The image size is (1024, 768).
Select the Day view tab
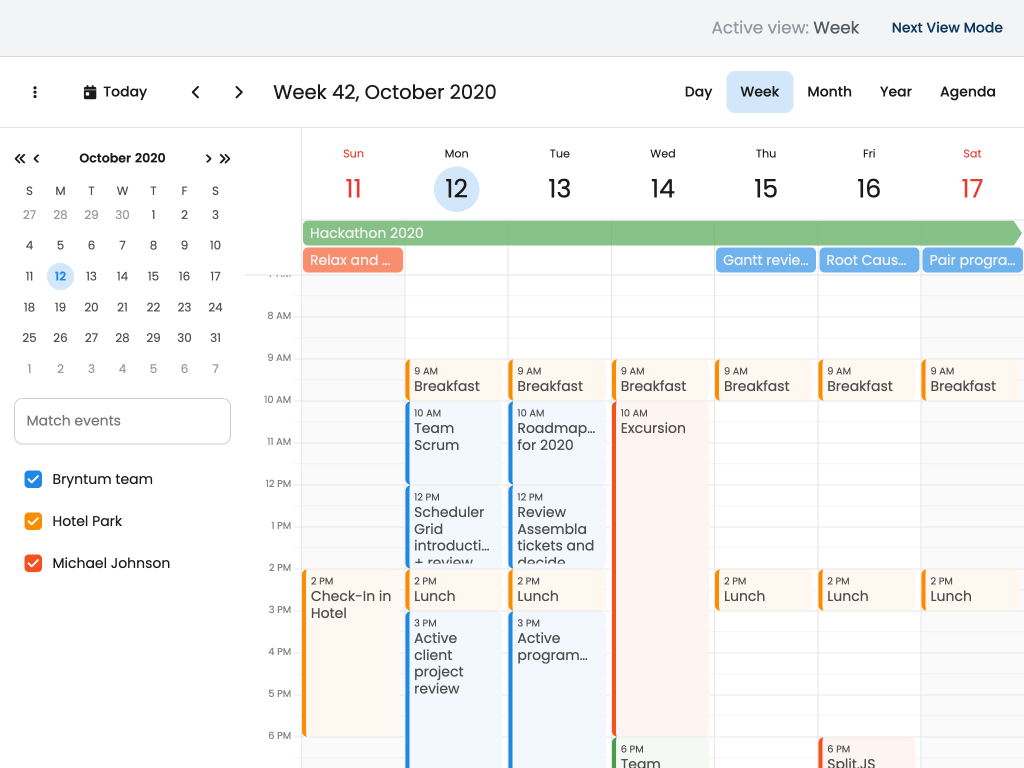698,92
